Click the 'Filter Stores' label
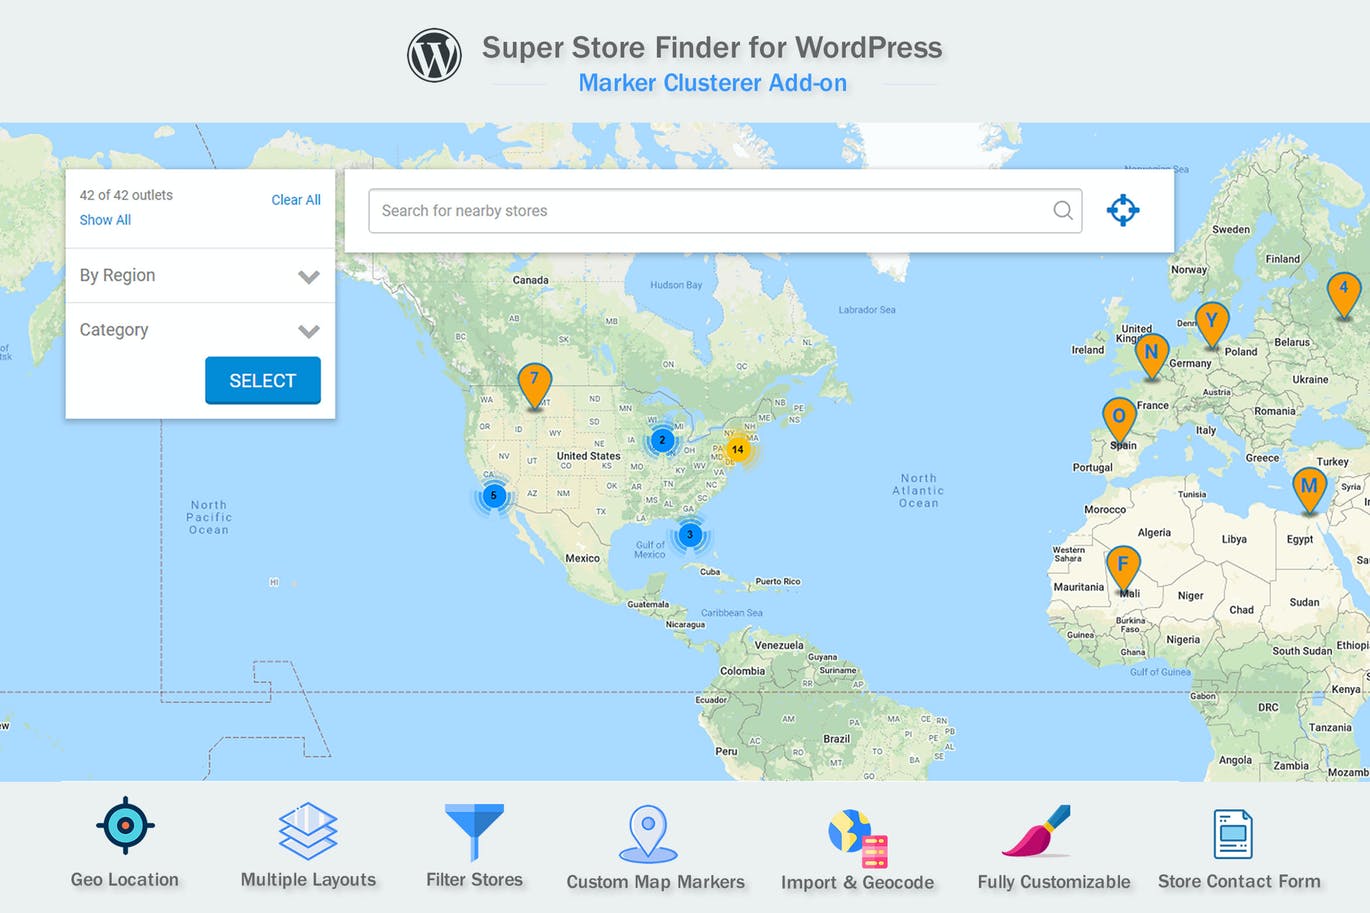 475,880
